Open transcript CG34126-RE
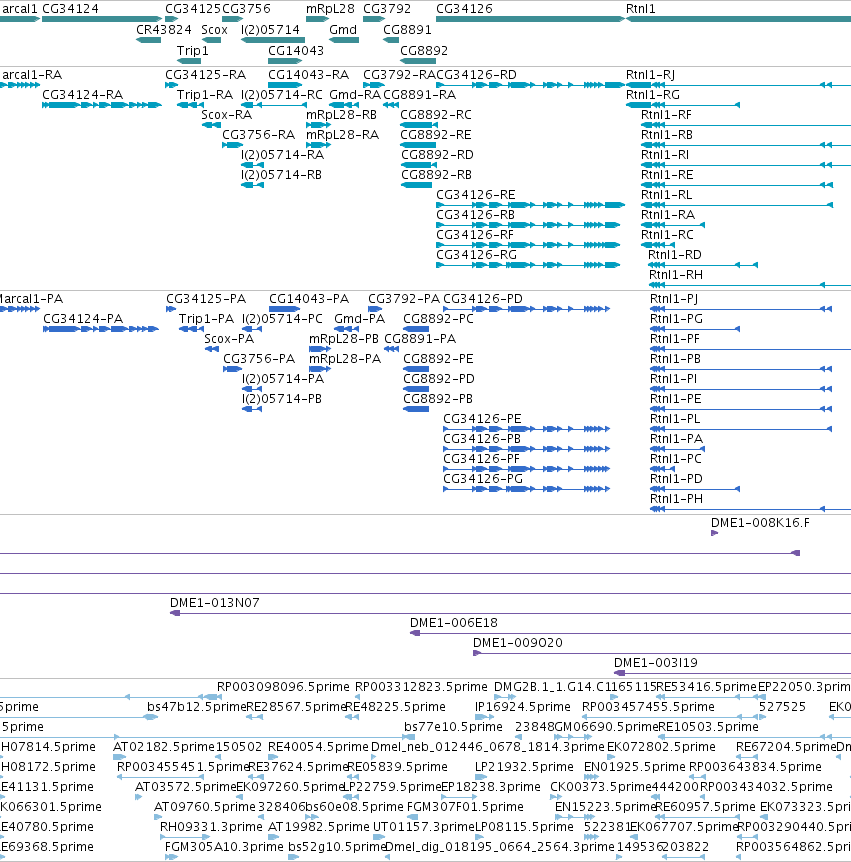 pyautogui.click(x=476, y=195)
